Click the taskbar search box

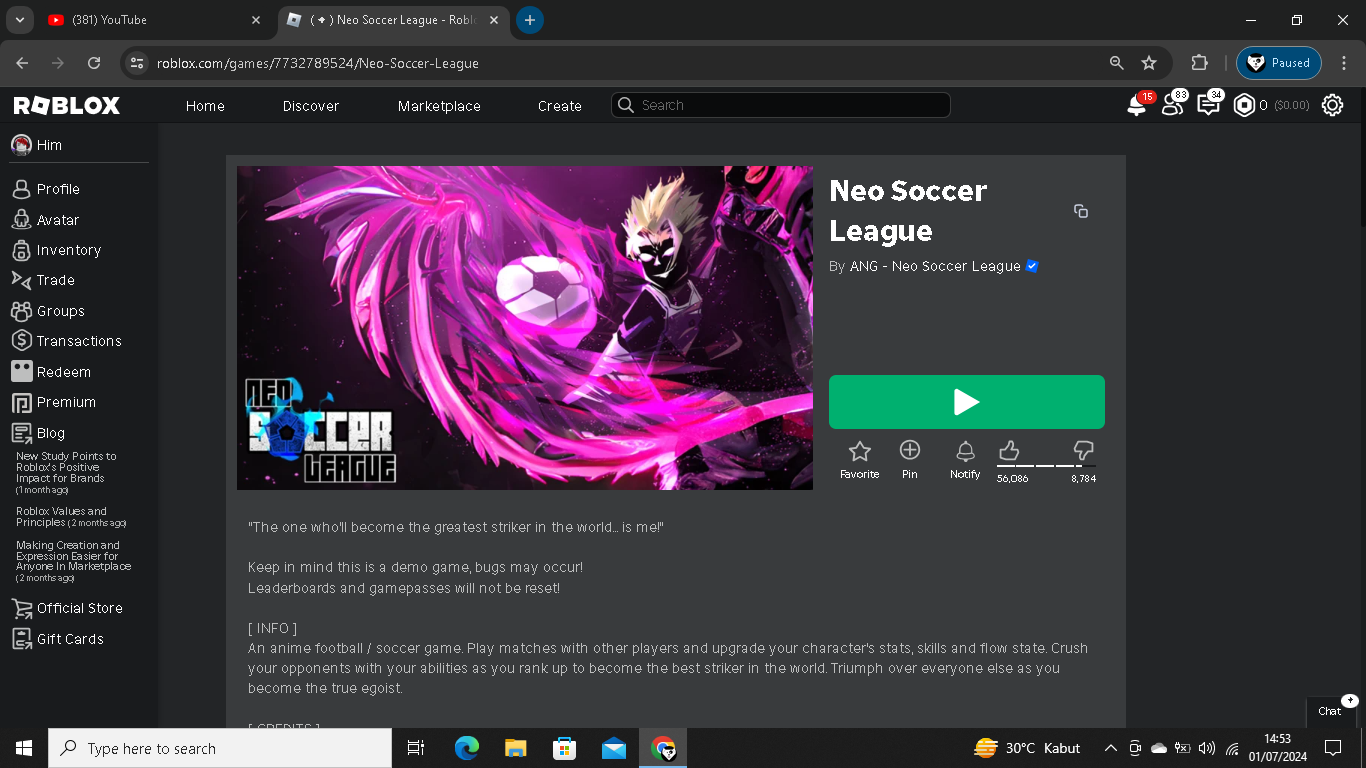[220, 748]
